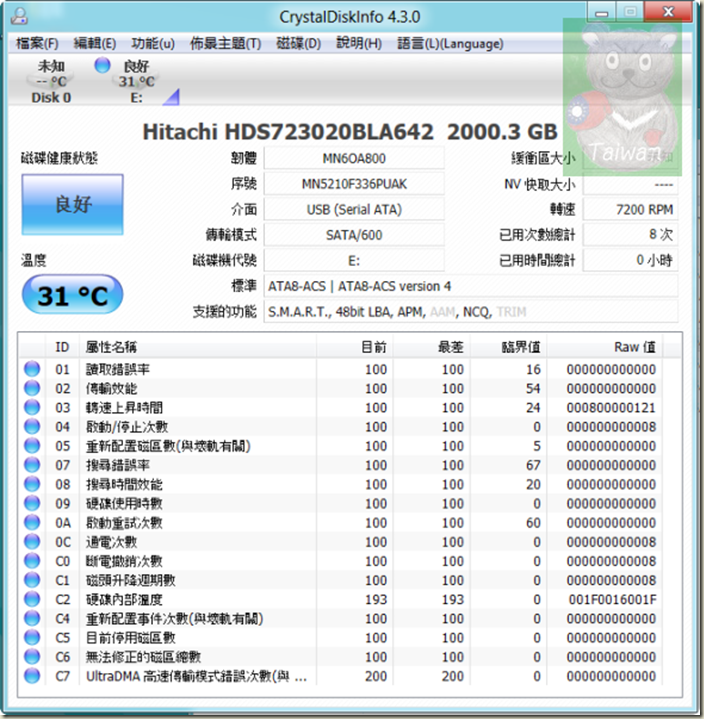Open the 佈景主題(T) menu
This screenshot has width=704, height=719.
tap(226, 44)
